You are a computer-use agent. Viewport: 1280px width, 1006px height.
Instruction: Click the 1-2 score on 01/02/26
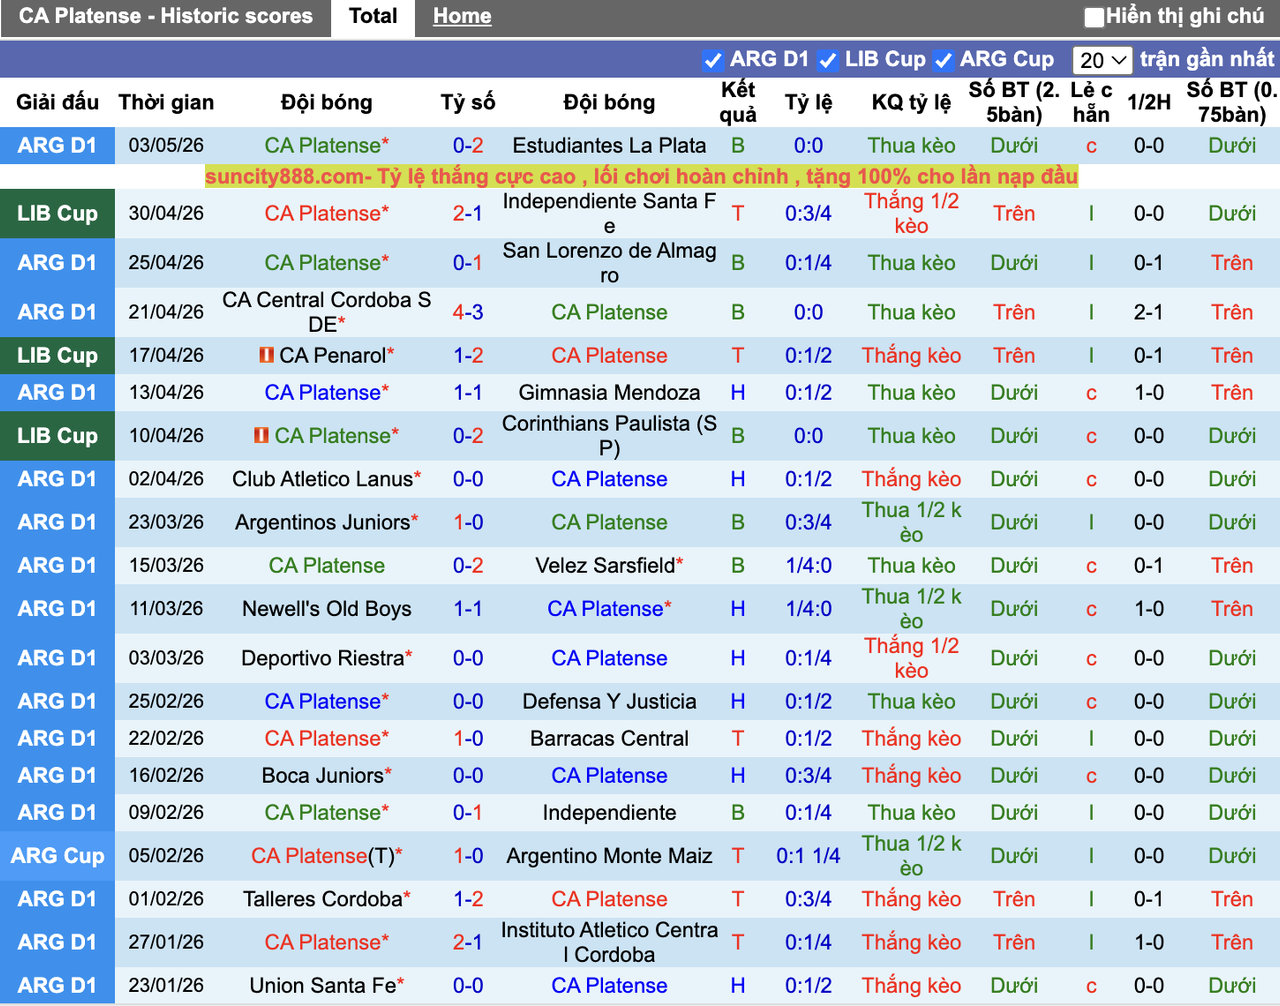click(468, 899)
